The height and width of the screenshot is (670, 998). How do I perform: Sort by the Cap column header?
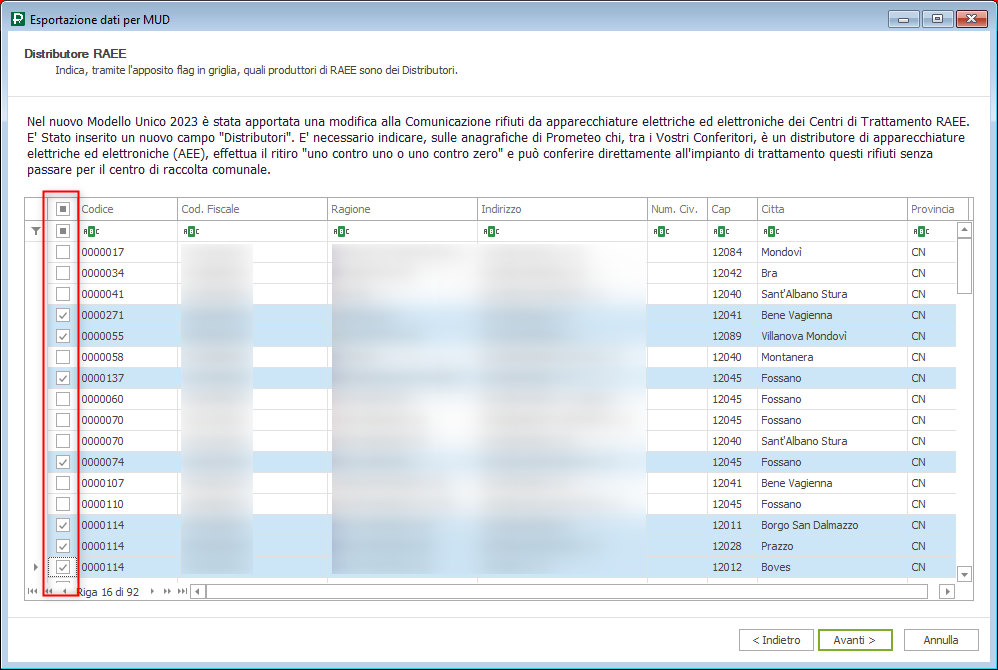point(733,209)
